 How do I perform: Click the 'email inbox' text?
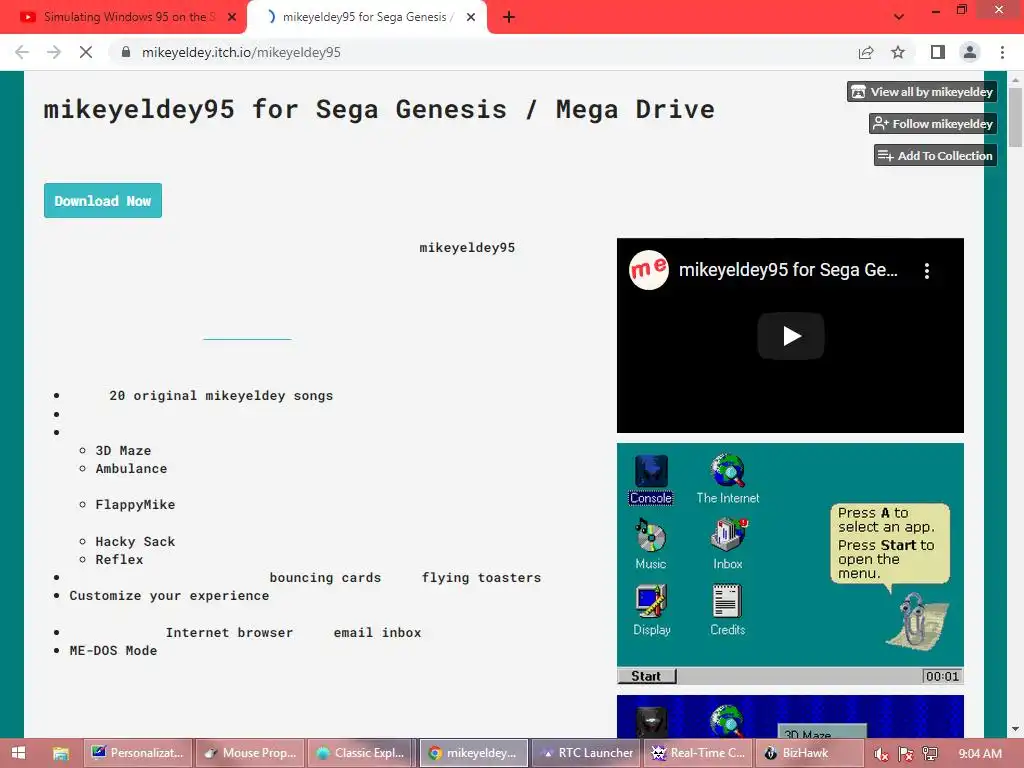point(377,632)
